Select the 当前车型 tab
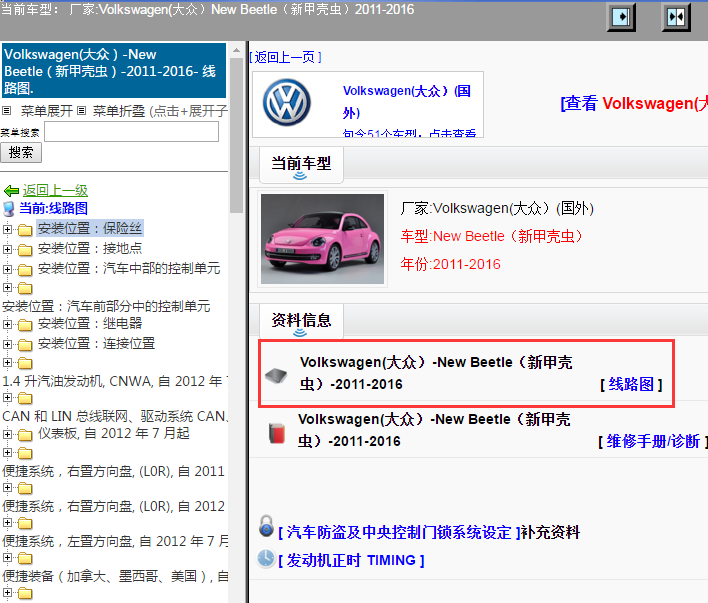This screenshot has width=708, height=603. tap(301, 164)
